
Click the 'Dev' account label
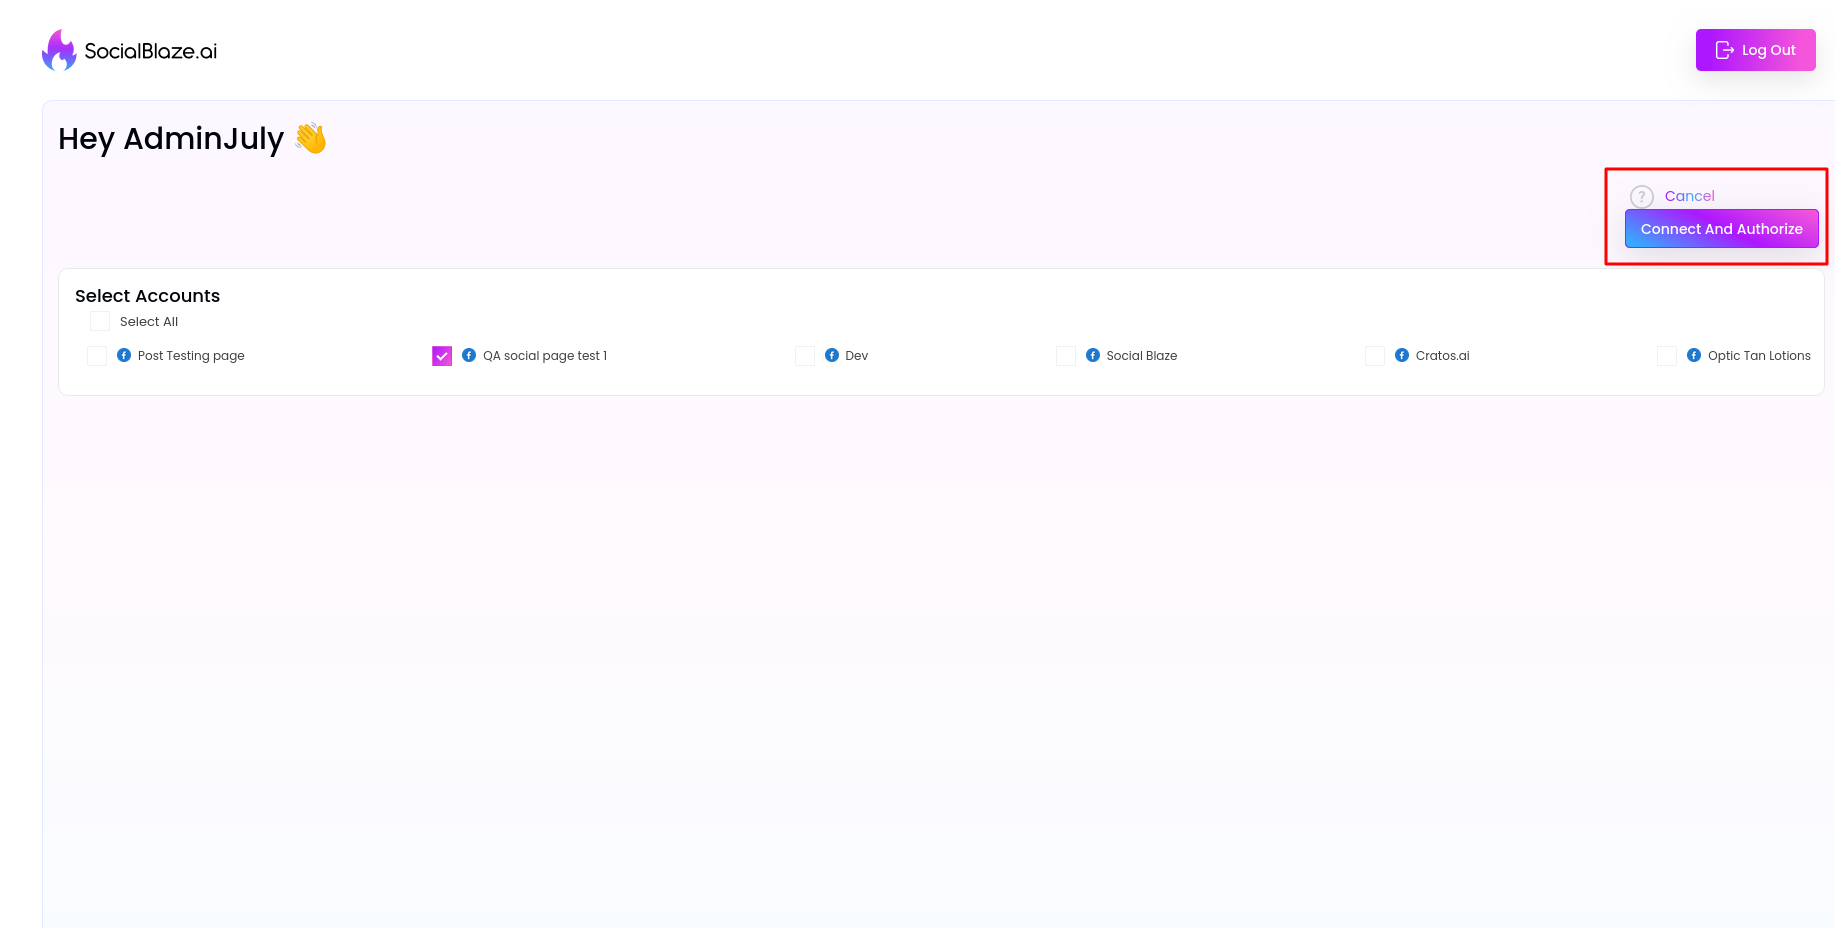[857, 356]
